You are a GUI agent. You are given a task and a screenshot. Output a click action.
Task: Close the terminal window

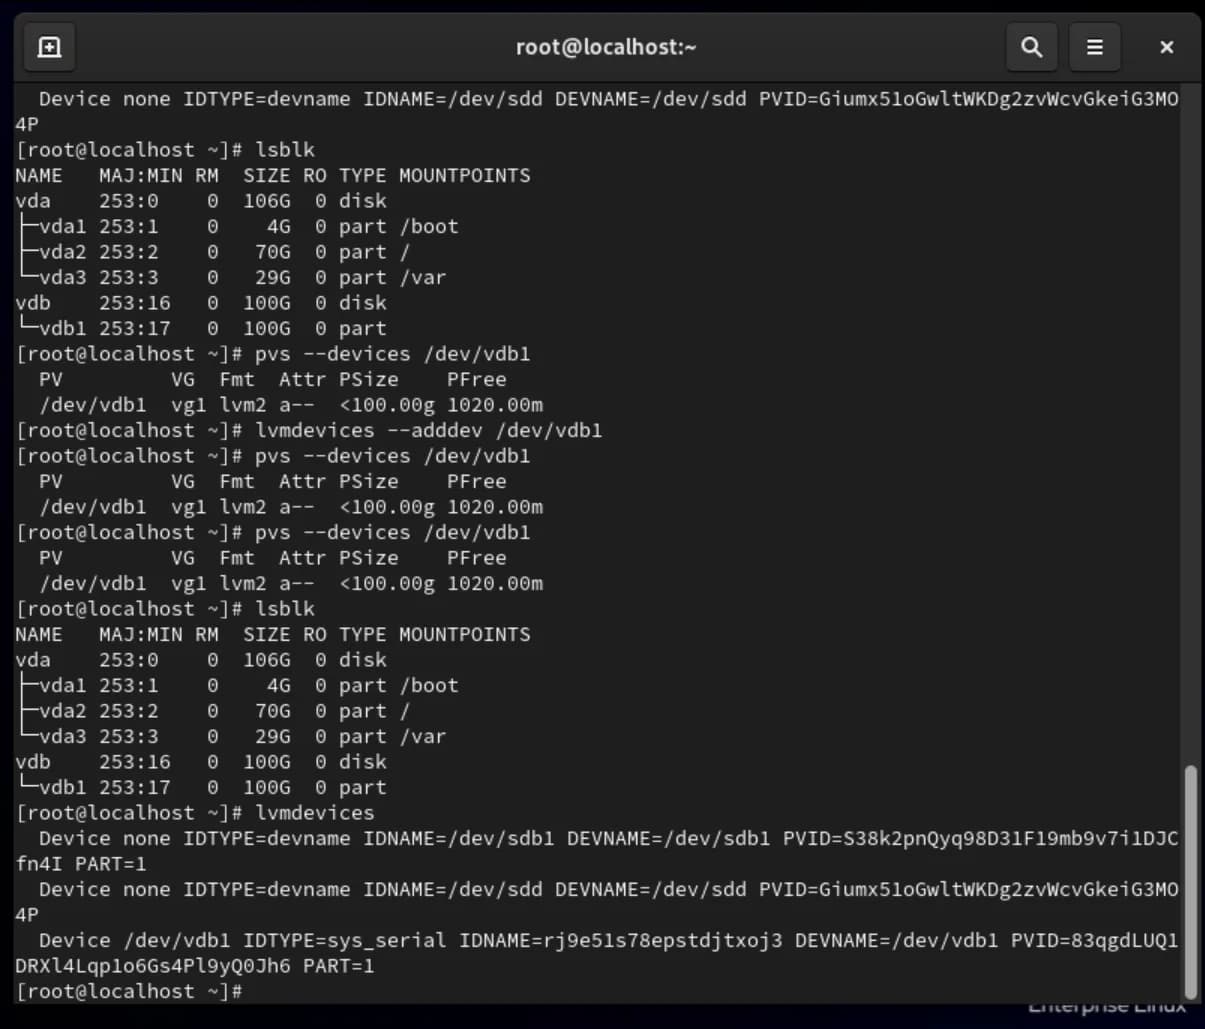1166,46
